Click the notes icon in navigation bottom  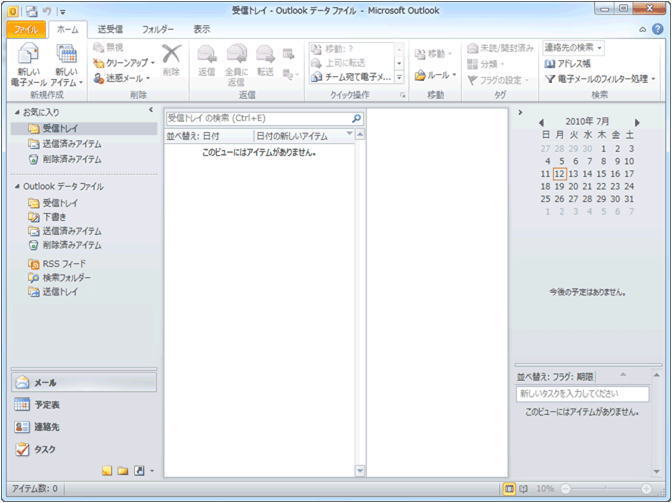click(x=107, y=471)
